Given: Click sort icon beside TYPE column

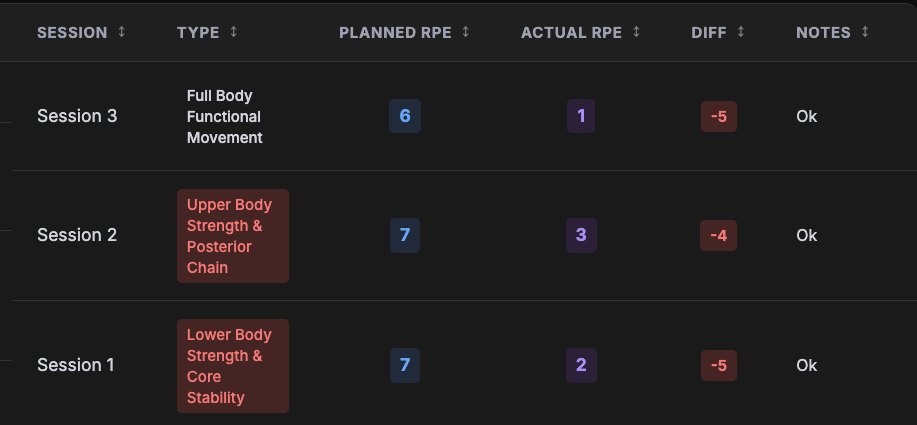Looking at the screenshot, I should click(x=234, y=32).
